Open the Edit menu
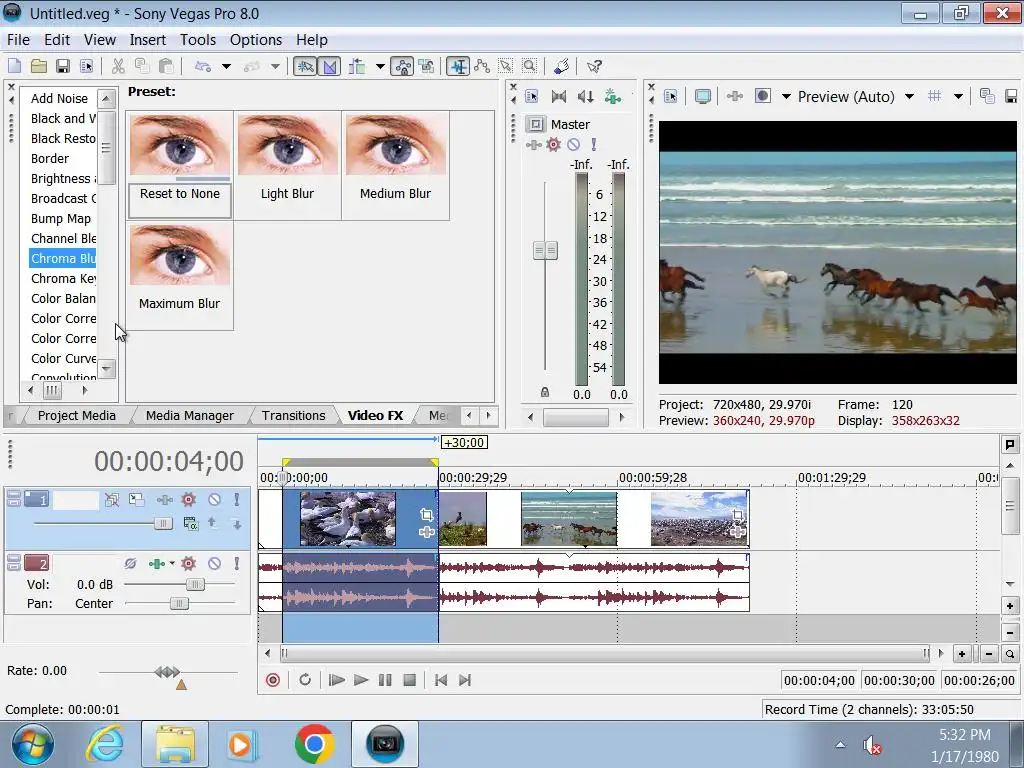Viewport: 1024px width, 768px height. 57,40
